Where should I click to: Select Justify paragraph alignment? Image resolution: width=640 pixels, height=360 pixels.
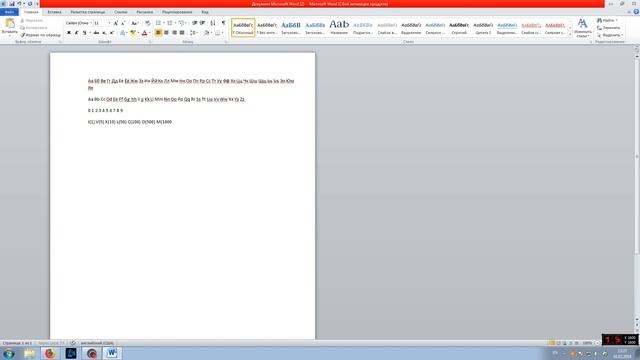182,33
